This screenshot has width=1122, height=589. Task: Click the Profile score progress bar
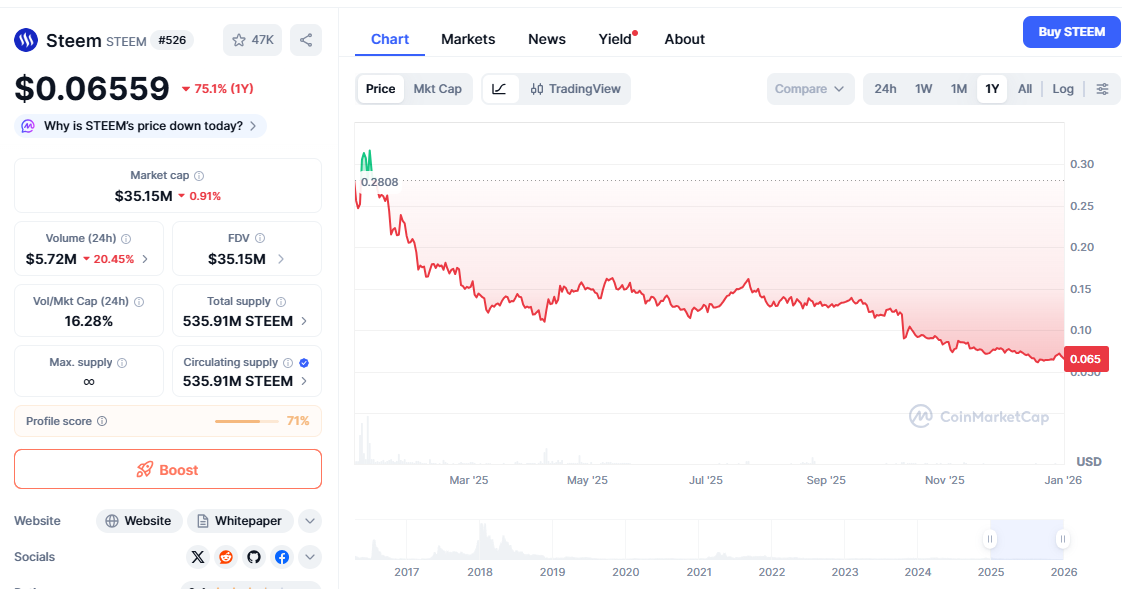point(246,422)
